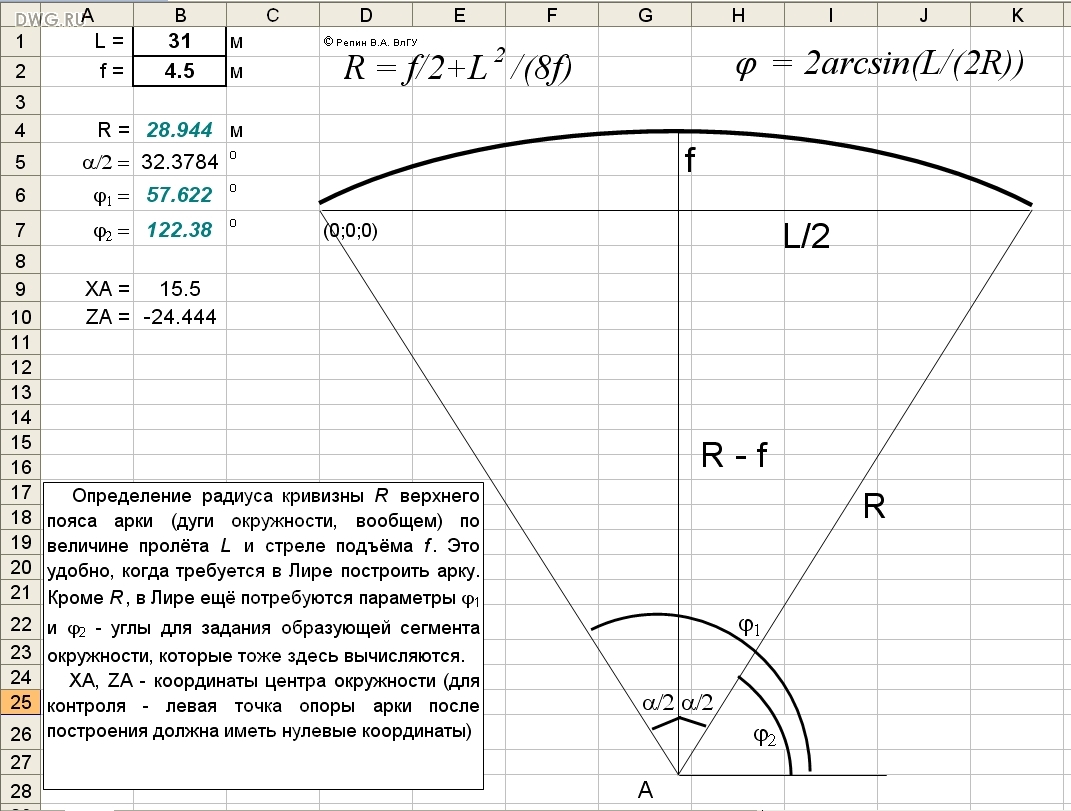The width and height of the screenshot is (1071, 811).
Task: Select the 'α/2 =' label cell
Action: tap(87, 162)
